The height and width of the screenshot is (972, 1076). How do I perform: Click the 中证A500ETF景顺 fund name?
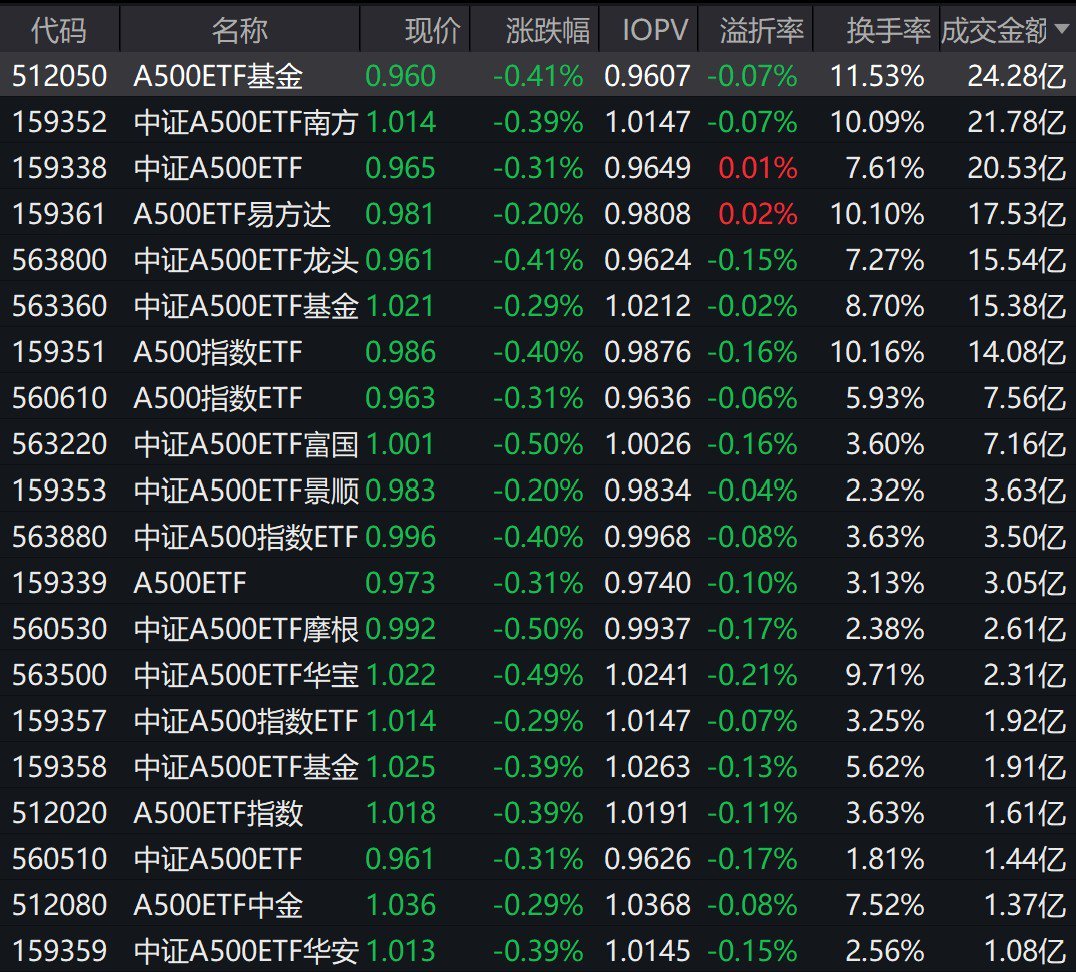tap(245, 490)
